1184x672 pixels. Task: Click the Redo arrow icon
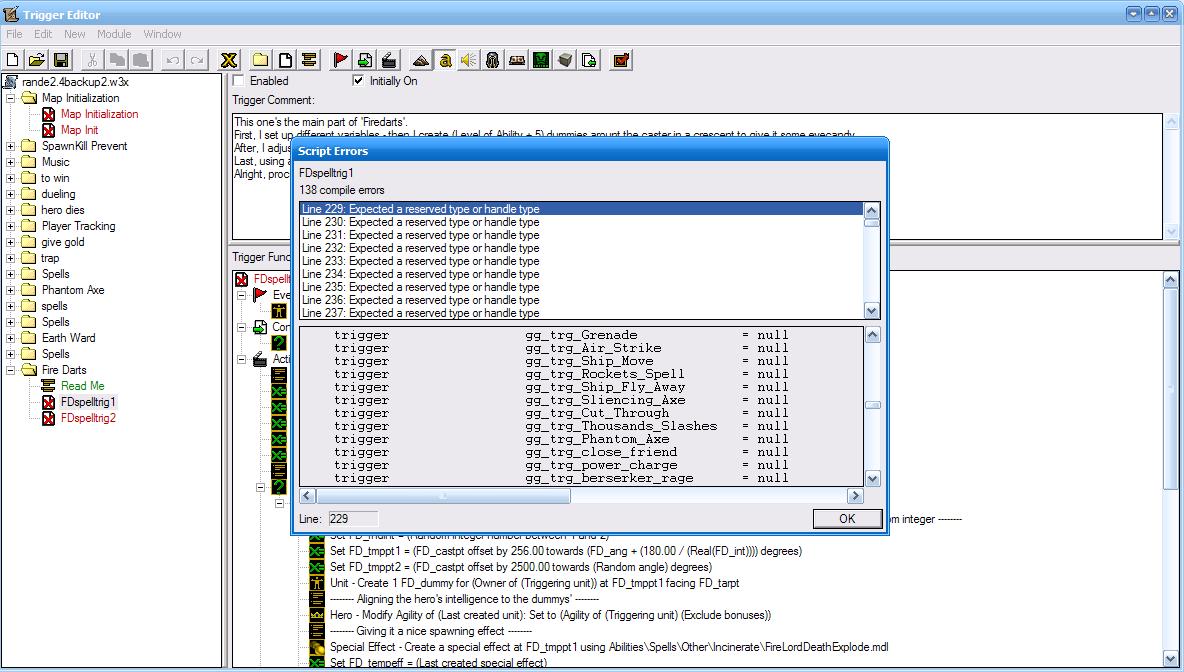[x=197, y=60]
